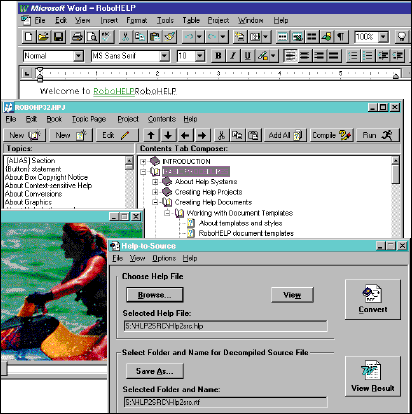The image size is (412, 414).
Task: Click the move left arrow in ROBOHP32 toolbar
Action: pos(185,135)
